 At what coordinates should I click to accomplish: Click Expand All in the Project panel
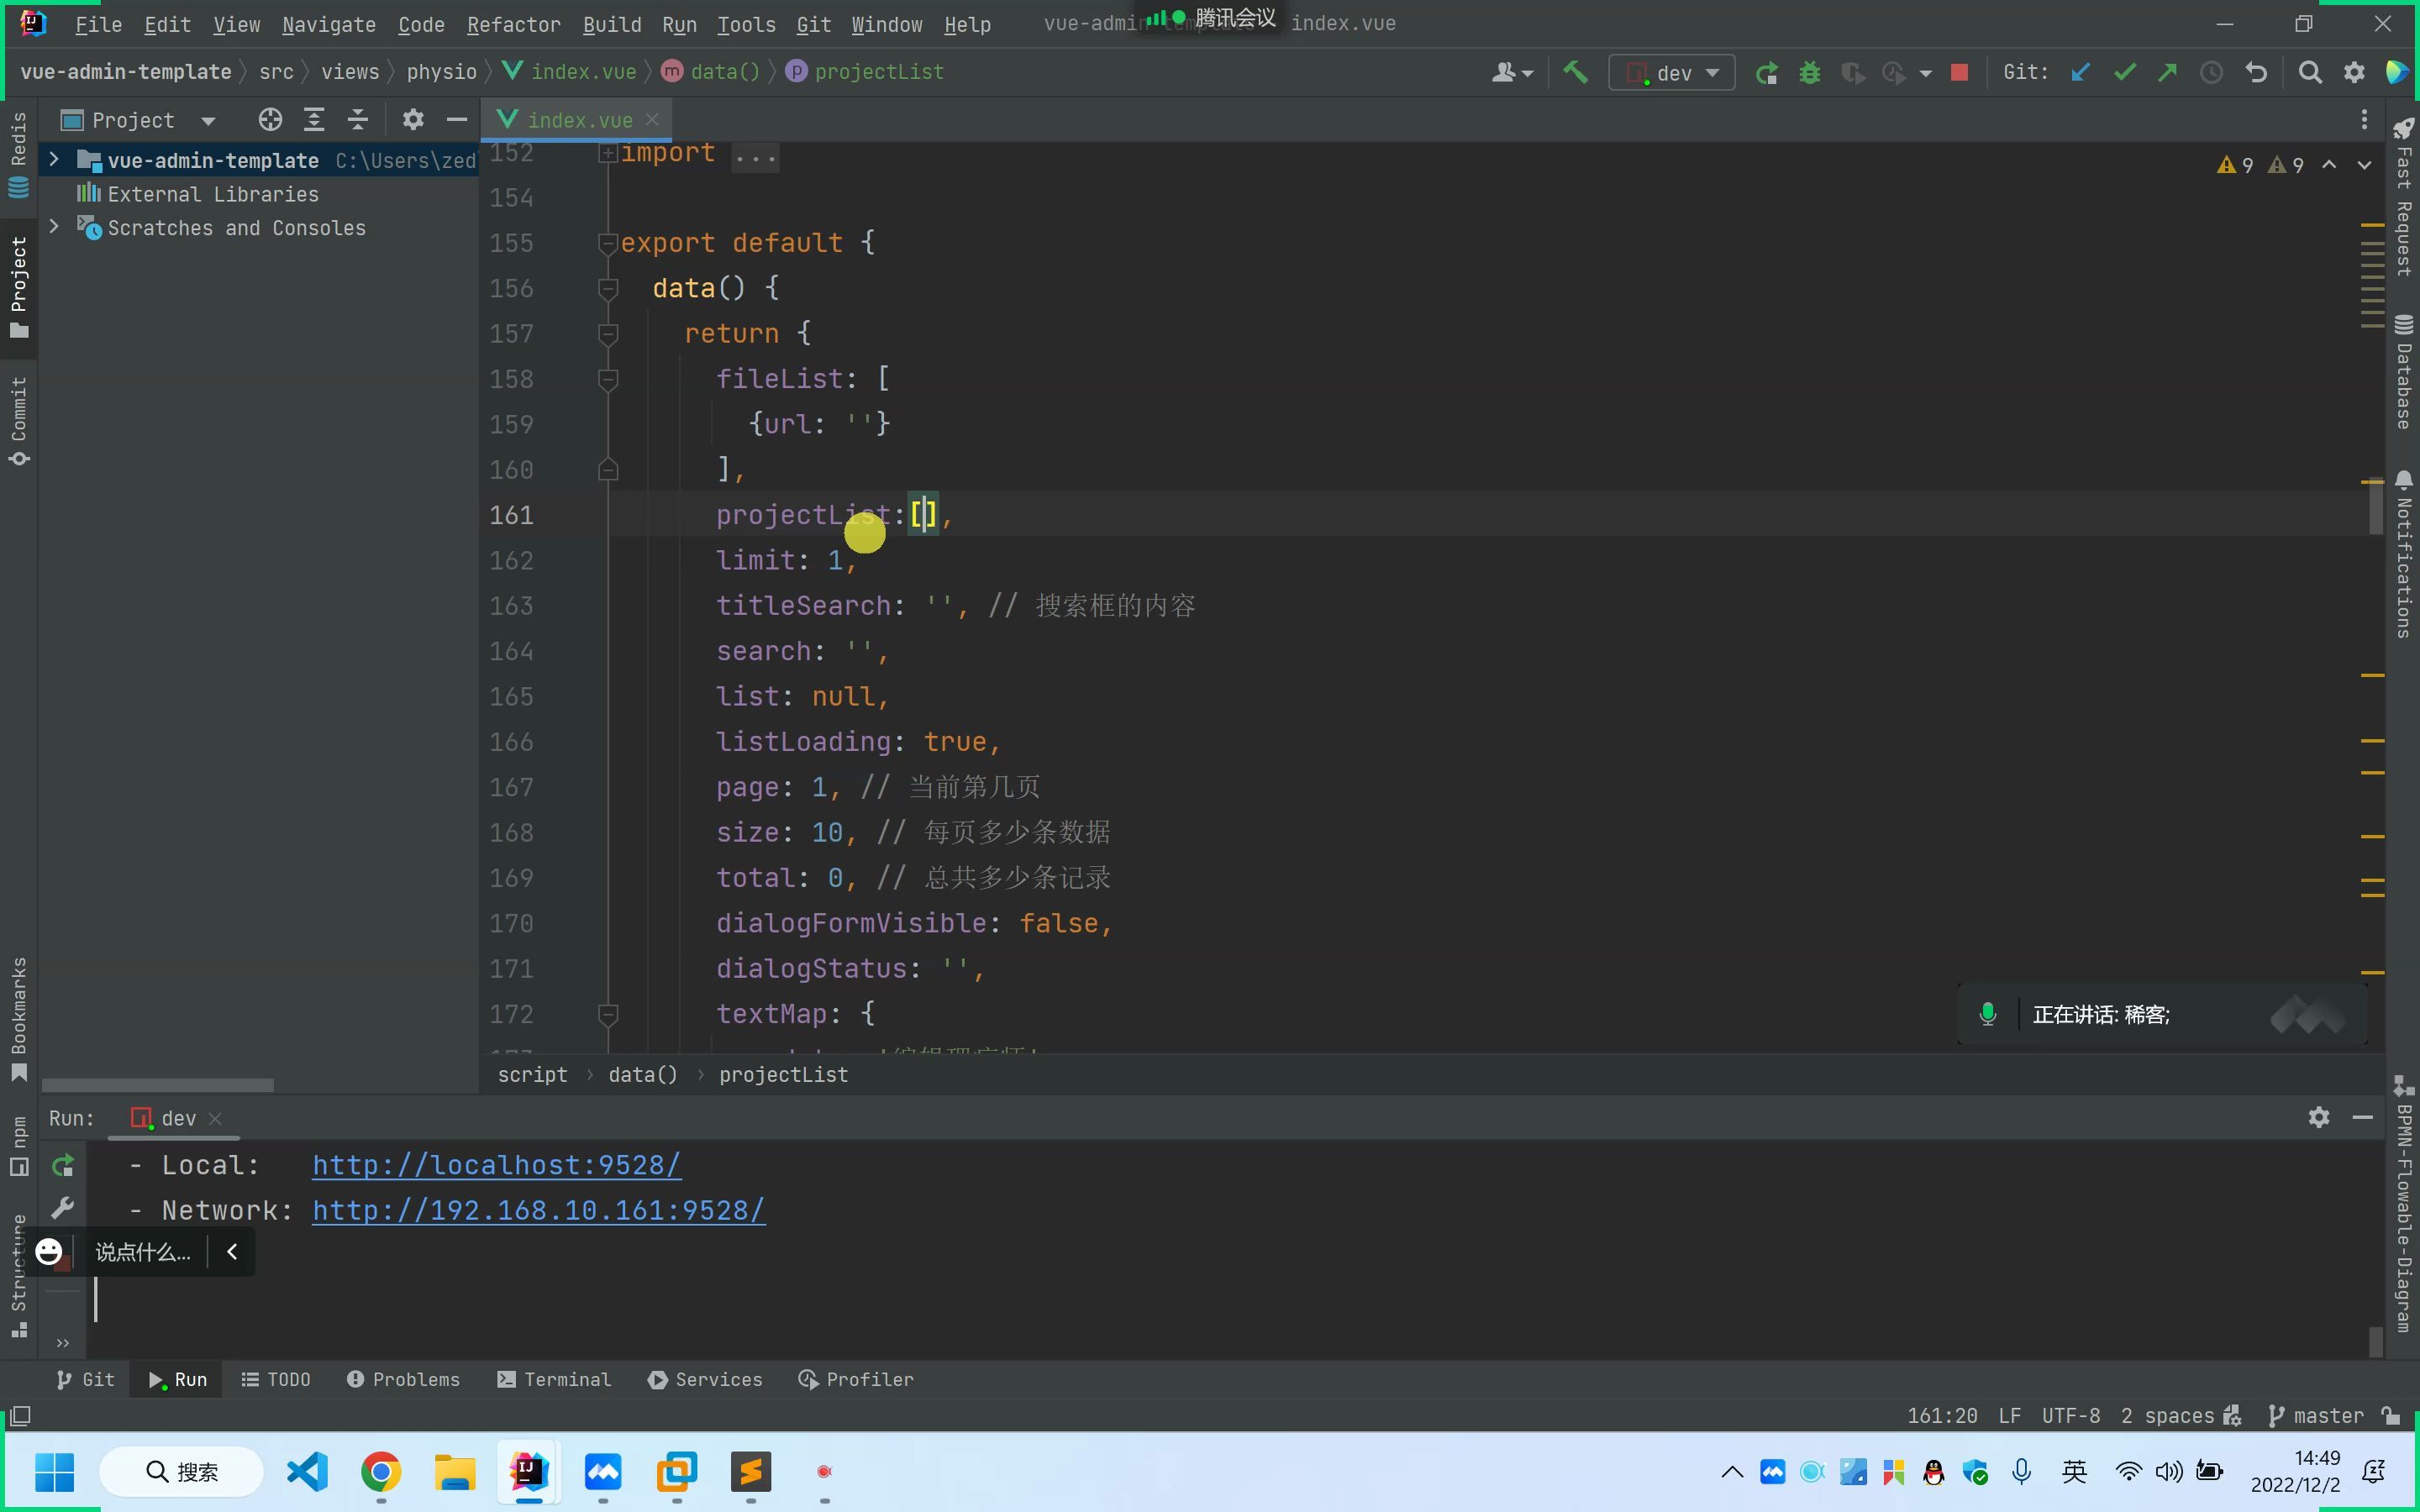coord(314,120)
